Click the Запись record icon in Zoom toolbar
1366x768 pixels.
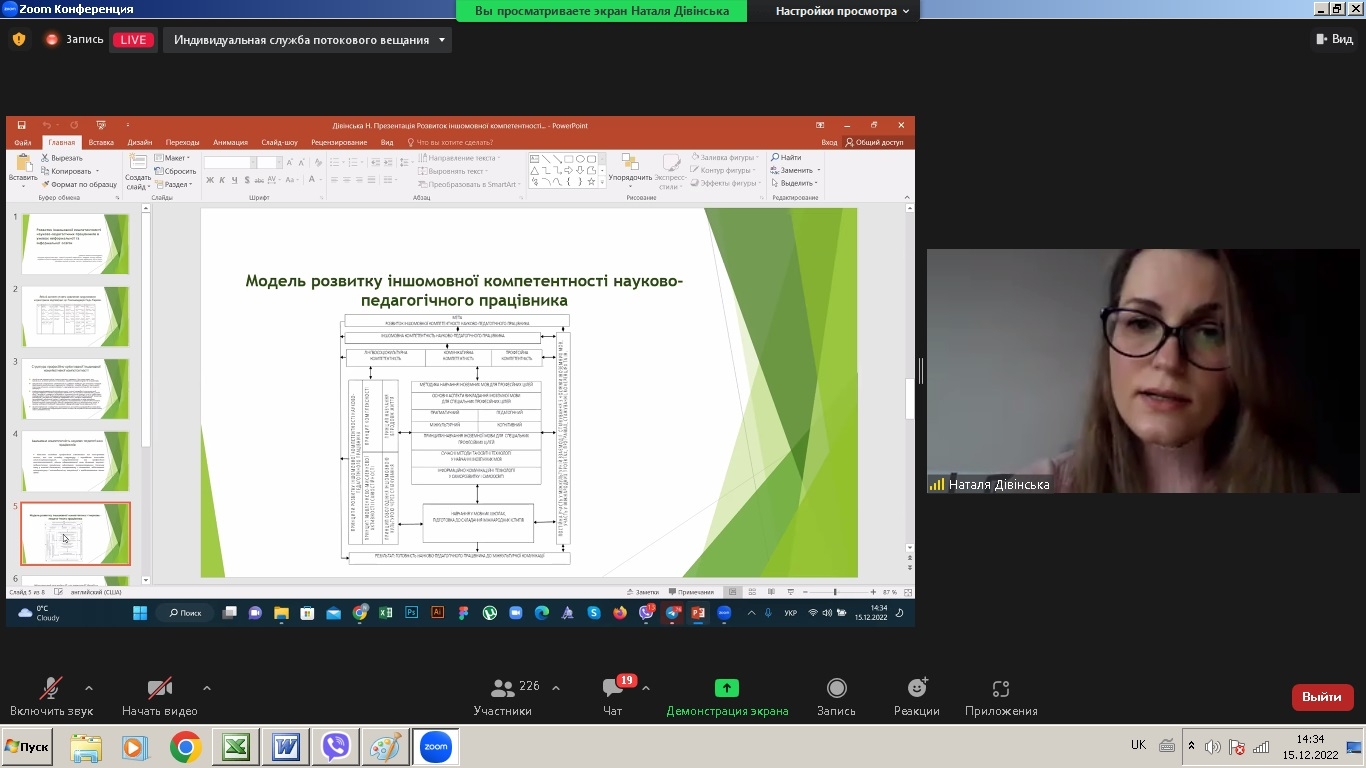tap(836, 696)
